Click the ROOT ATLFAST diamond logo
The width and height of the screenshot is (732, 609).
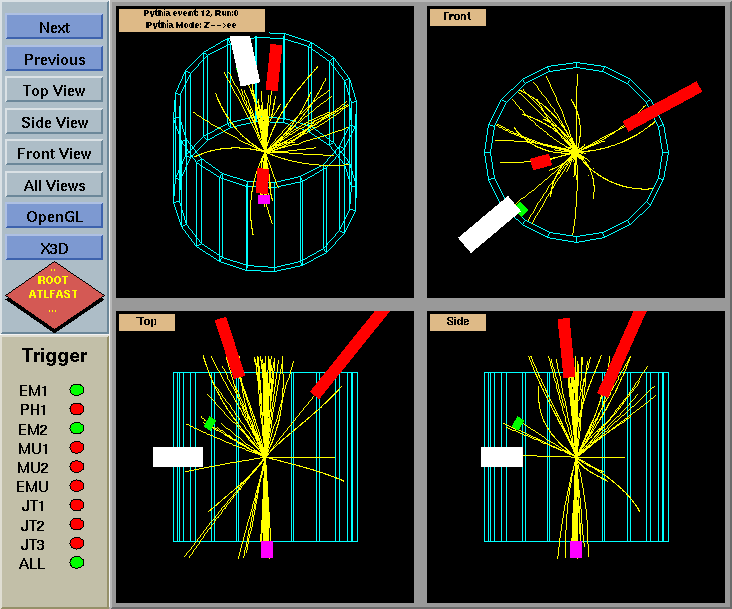click(54, 294)
